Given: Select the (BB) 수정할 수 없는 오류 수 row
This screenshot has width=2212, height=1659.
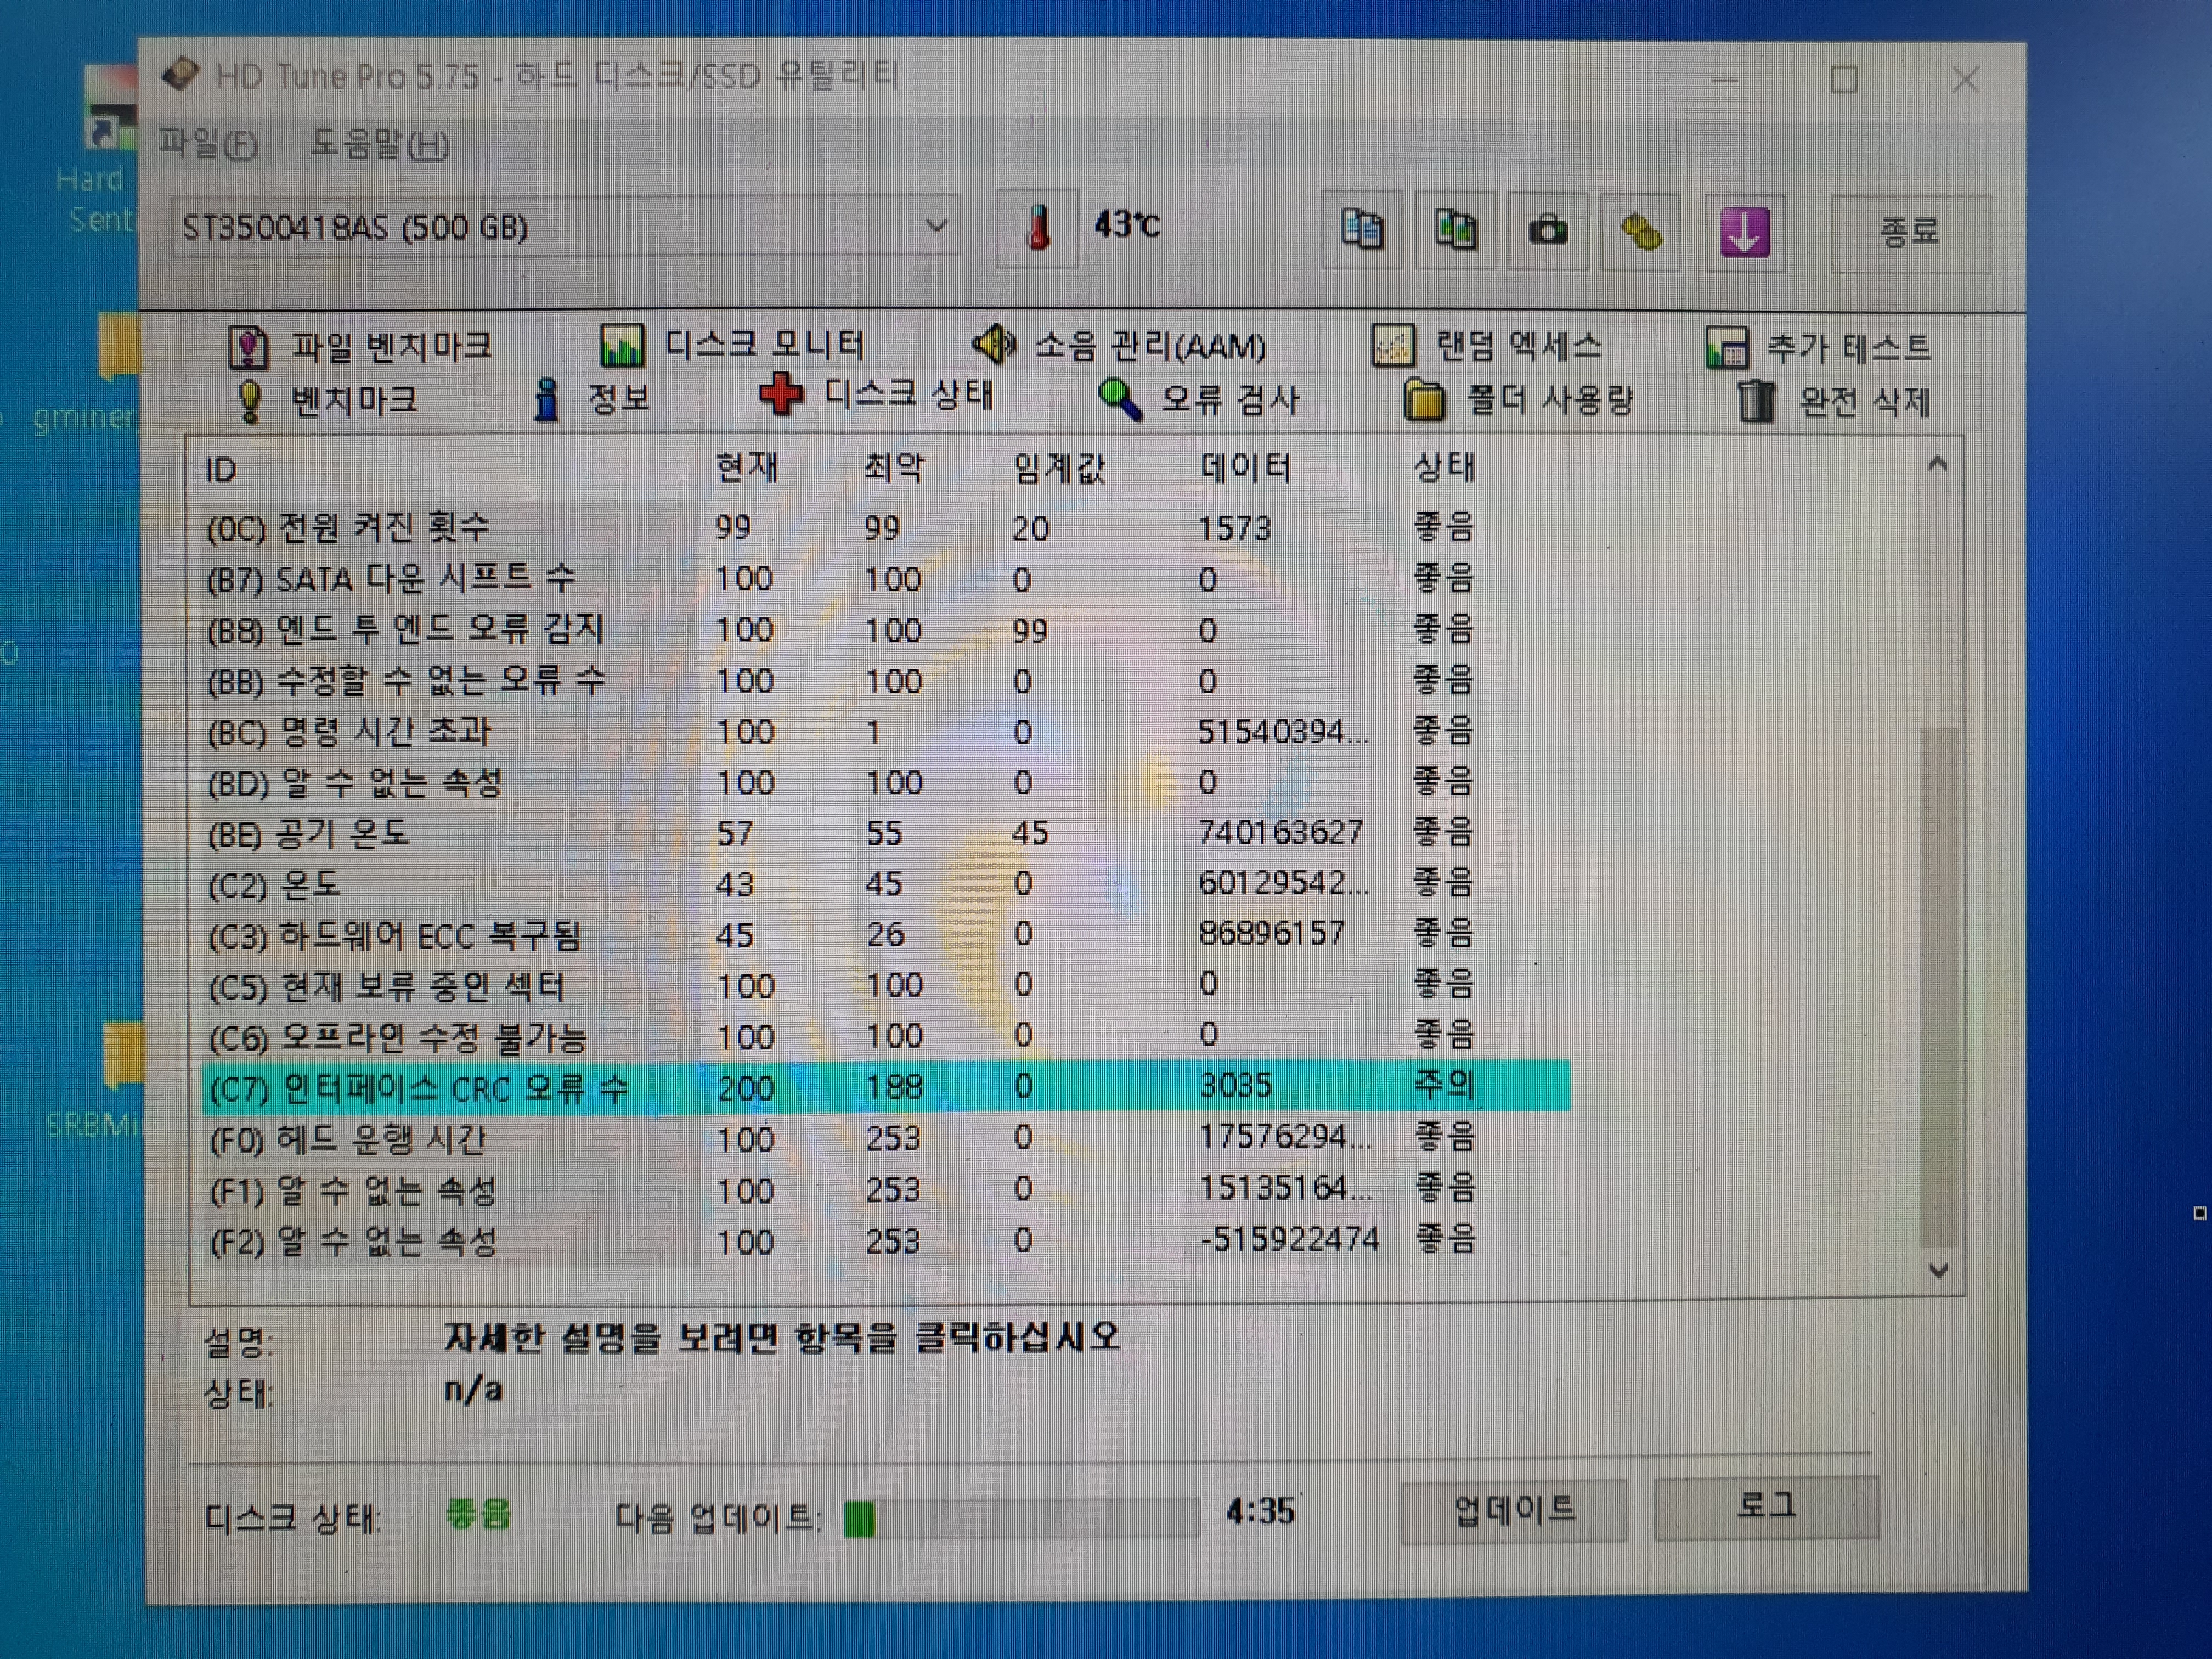Looking at the screenshot, I should click(885, 680).
